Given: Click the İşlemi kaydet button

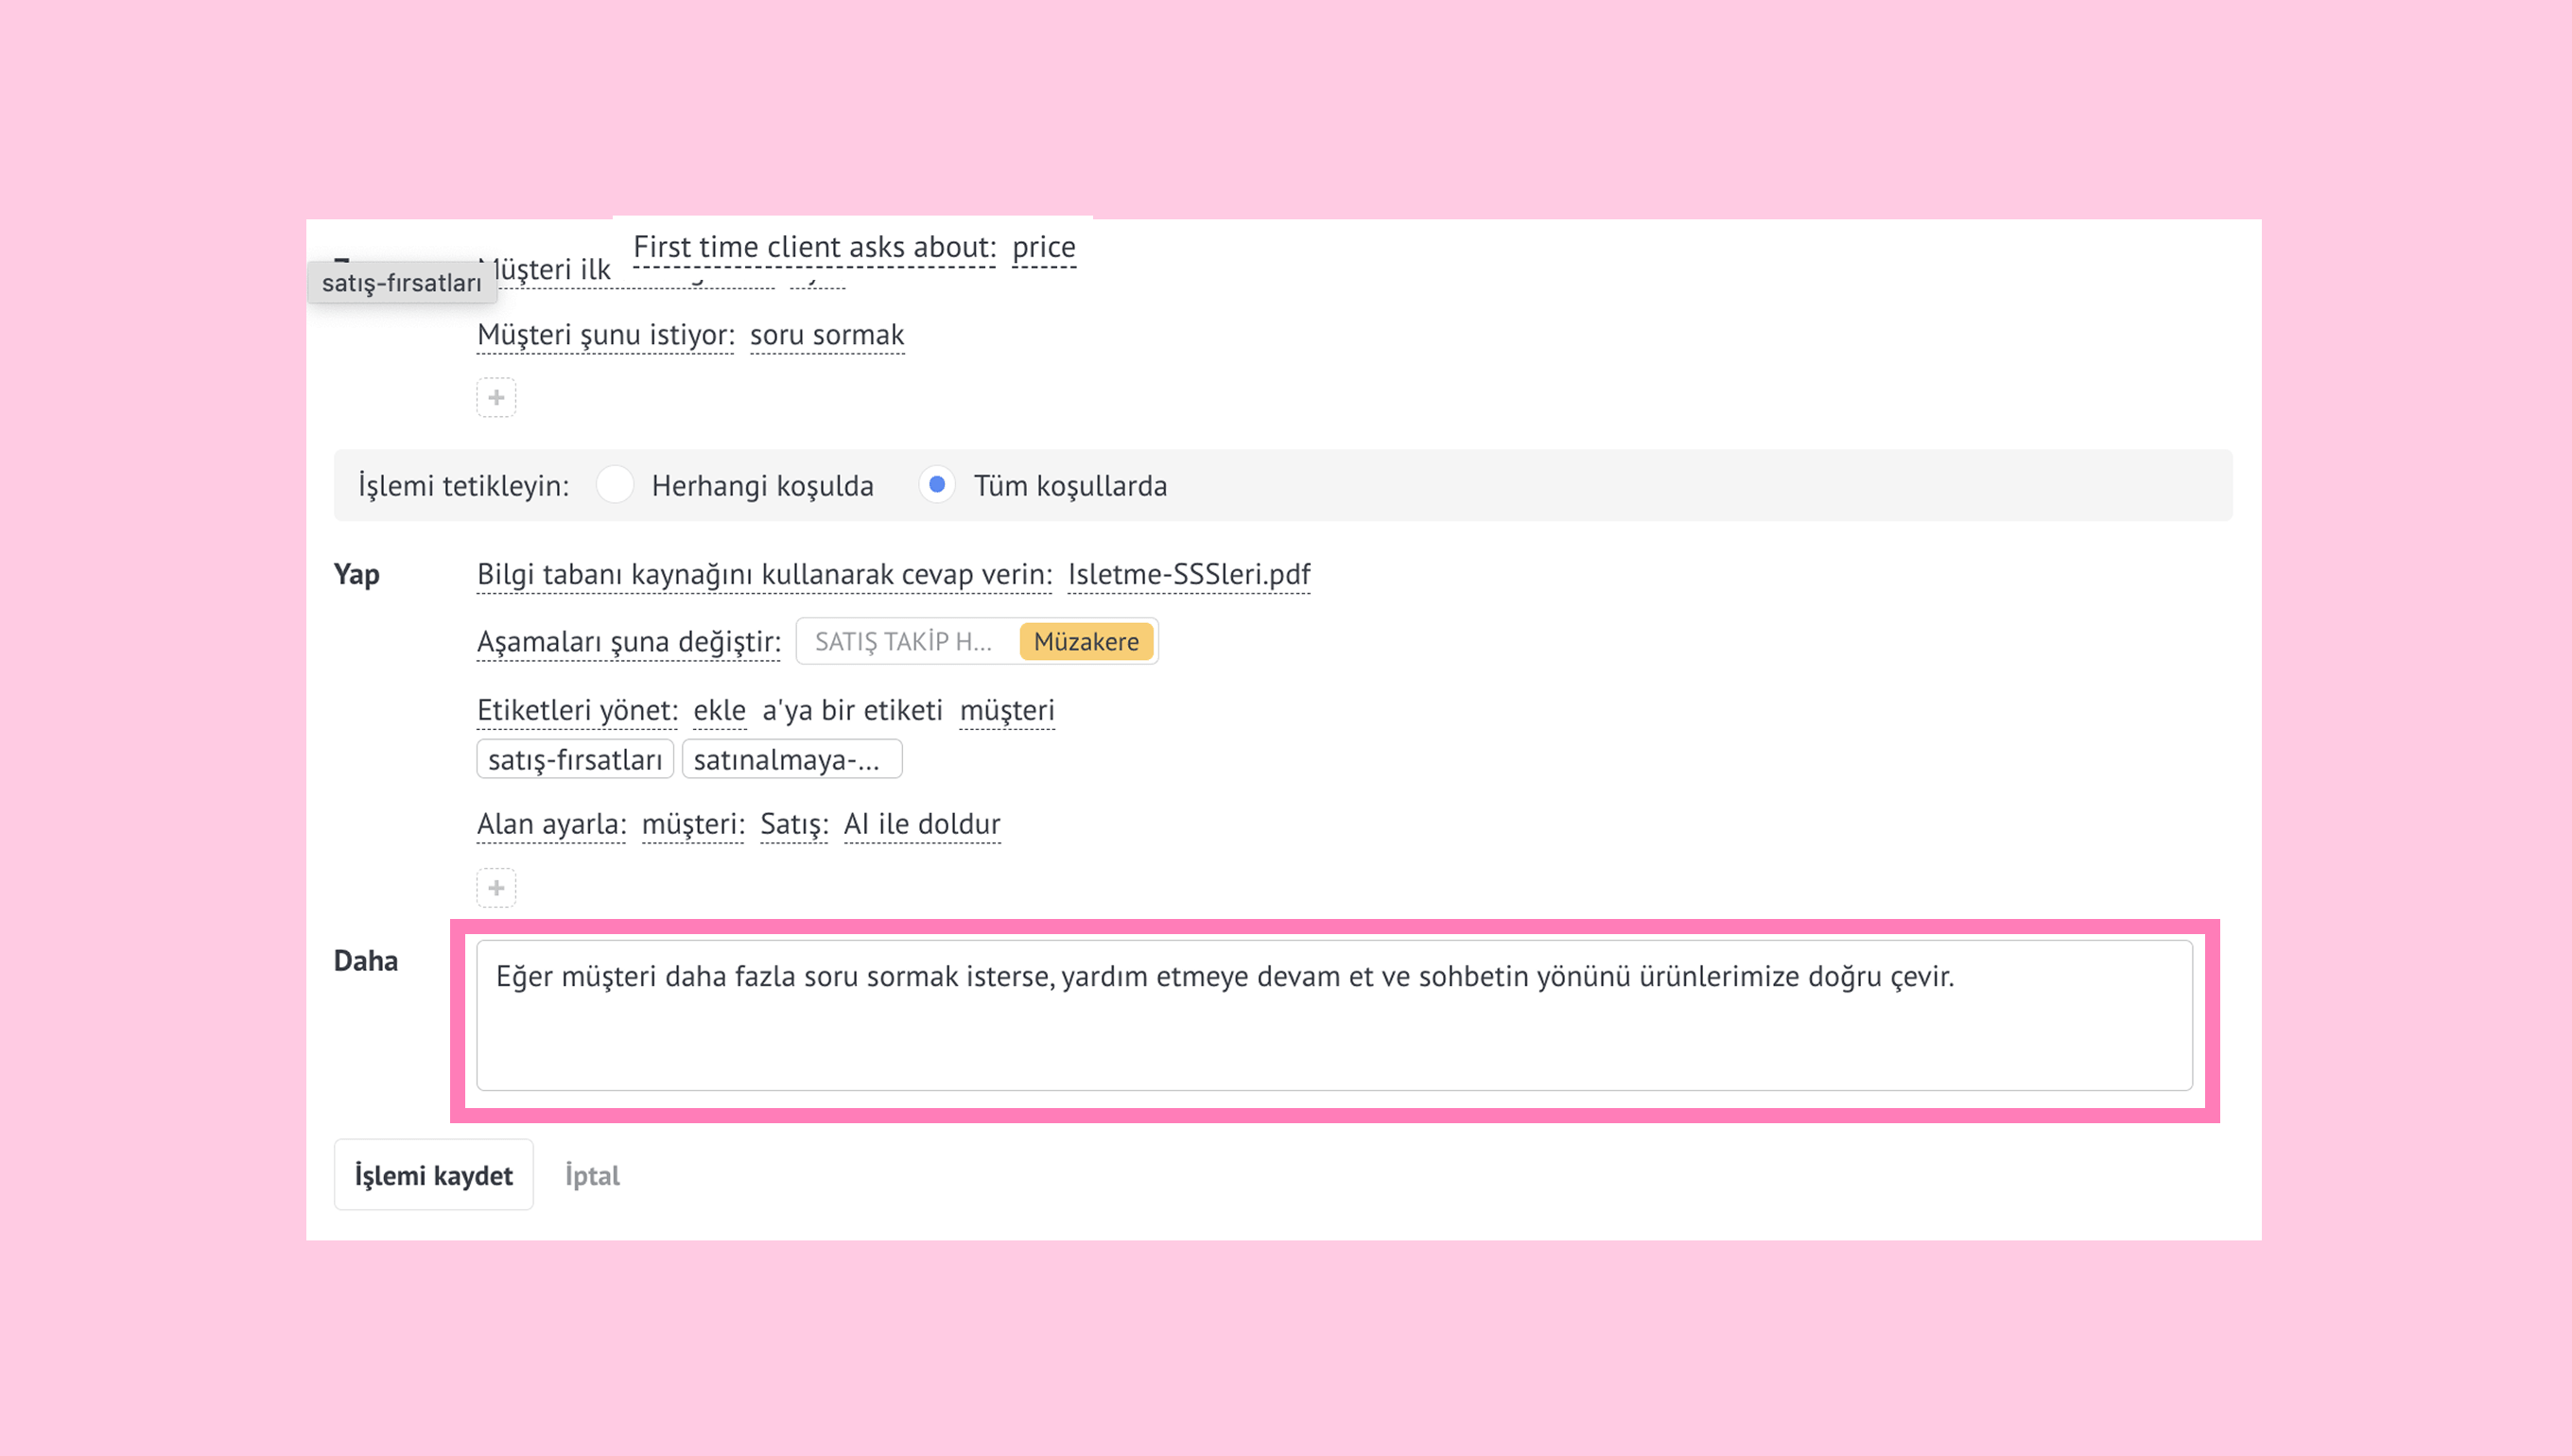Looking at the screenshot, I should [433, 1175].
